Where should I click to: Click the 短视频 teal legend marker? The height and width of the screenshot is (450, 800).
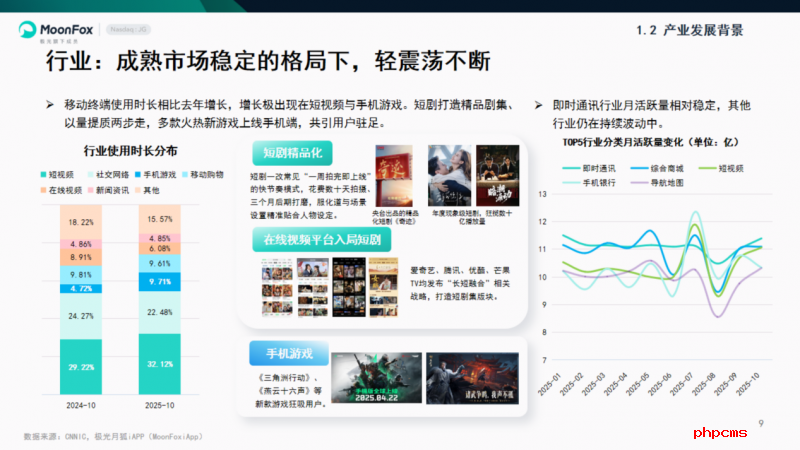coord(44,174)
